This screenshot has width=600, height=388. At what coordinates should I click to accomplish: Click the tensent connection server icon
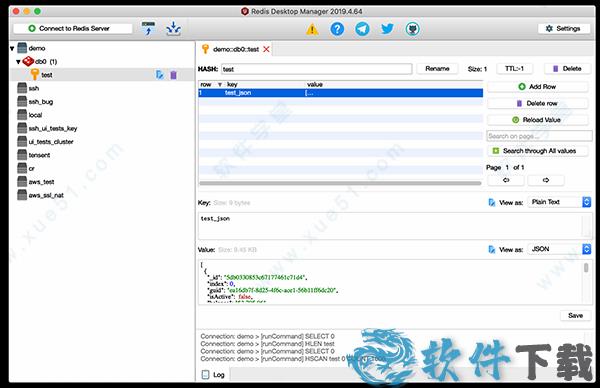pos(22,155)
